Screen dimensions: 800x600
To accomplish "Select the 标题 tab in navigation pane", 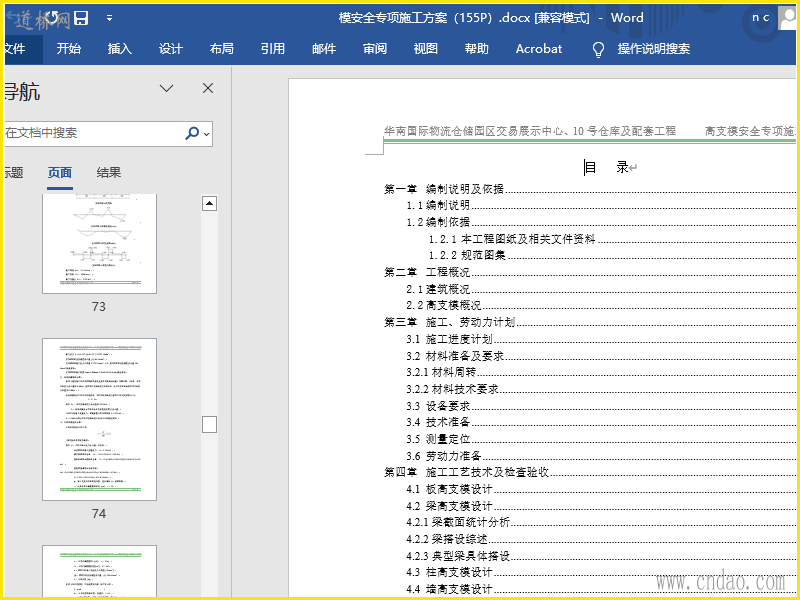I will coord(14,173).
